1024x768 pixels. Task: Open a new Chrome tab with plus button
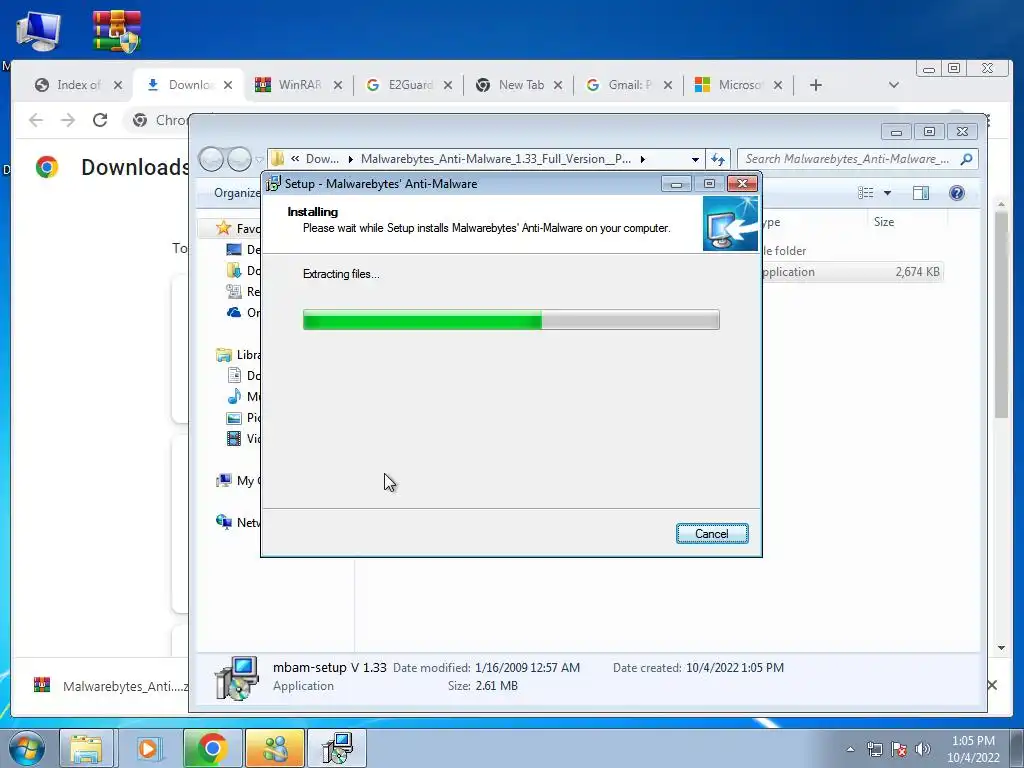coord(816,85)
